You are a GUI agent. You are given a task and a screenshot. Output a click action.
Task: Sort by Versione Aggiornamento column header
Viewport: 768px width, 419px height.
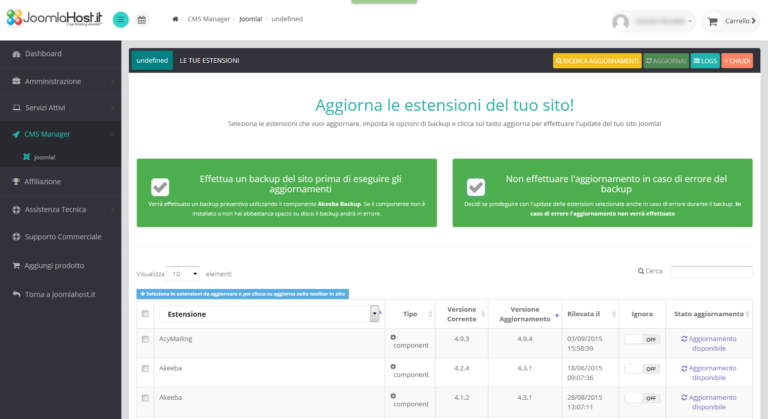tap(524, 314)
